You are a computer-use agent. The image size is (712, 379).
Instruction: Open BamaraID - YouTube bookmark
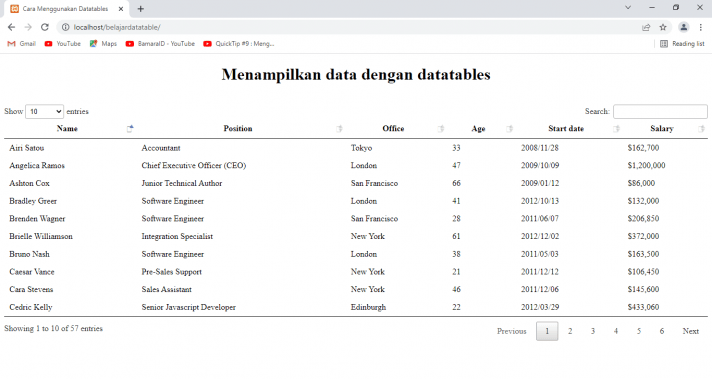tap(160, 44)
